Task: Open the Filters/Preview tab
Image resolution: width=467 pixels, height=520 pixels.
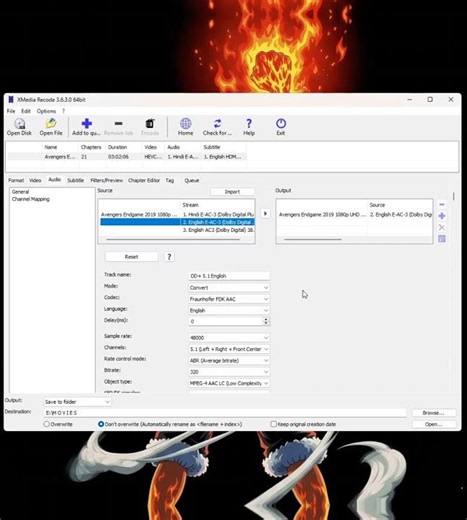Action: pyautogui.click(x=107, y=180)
